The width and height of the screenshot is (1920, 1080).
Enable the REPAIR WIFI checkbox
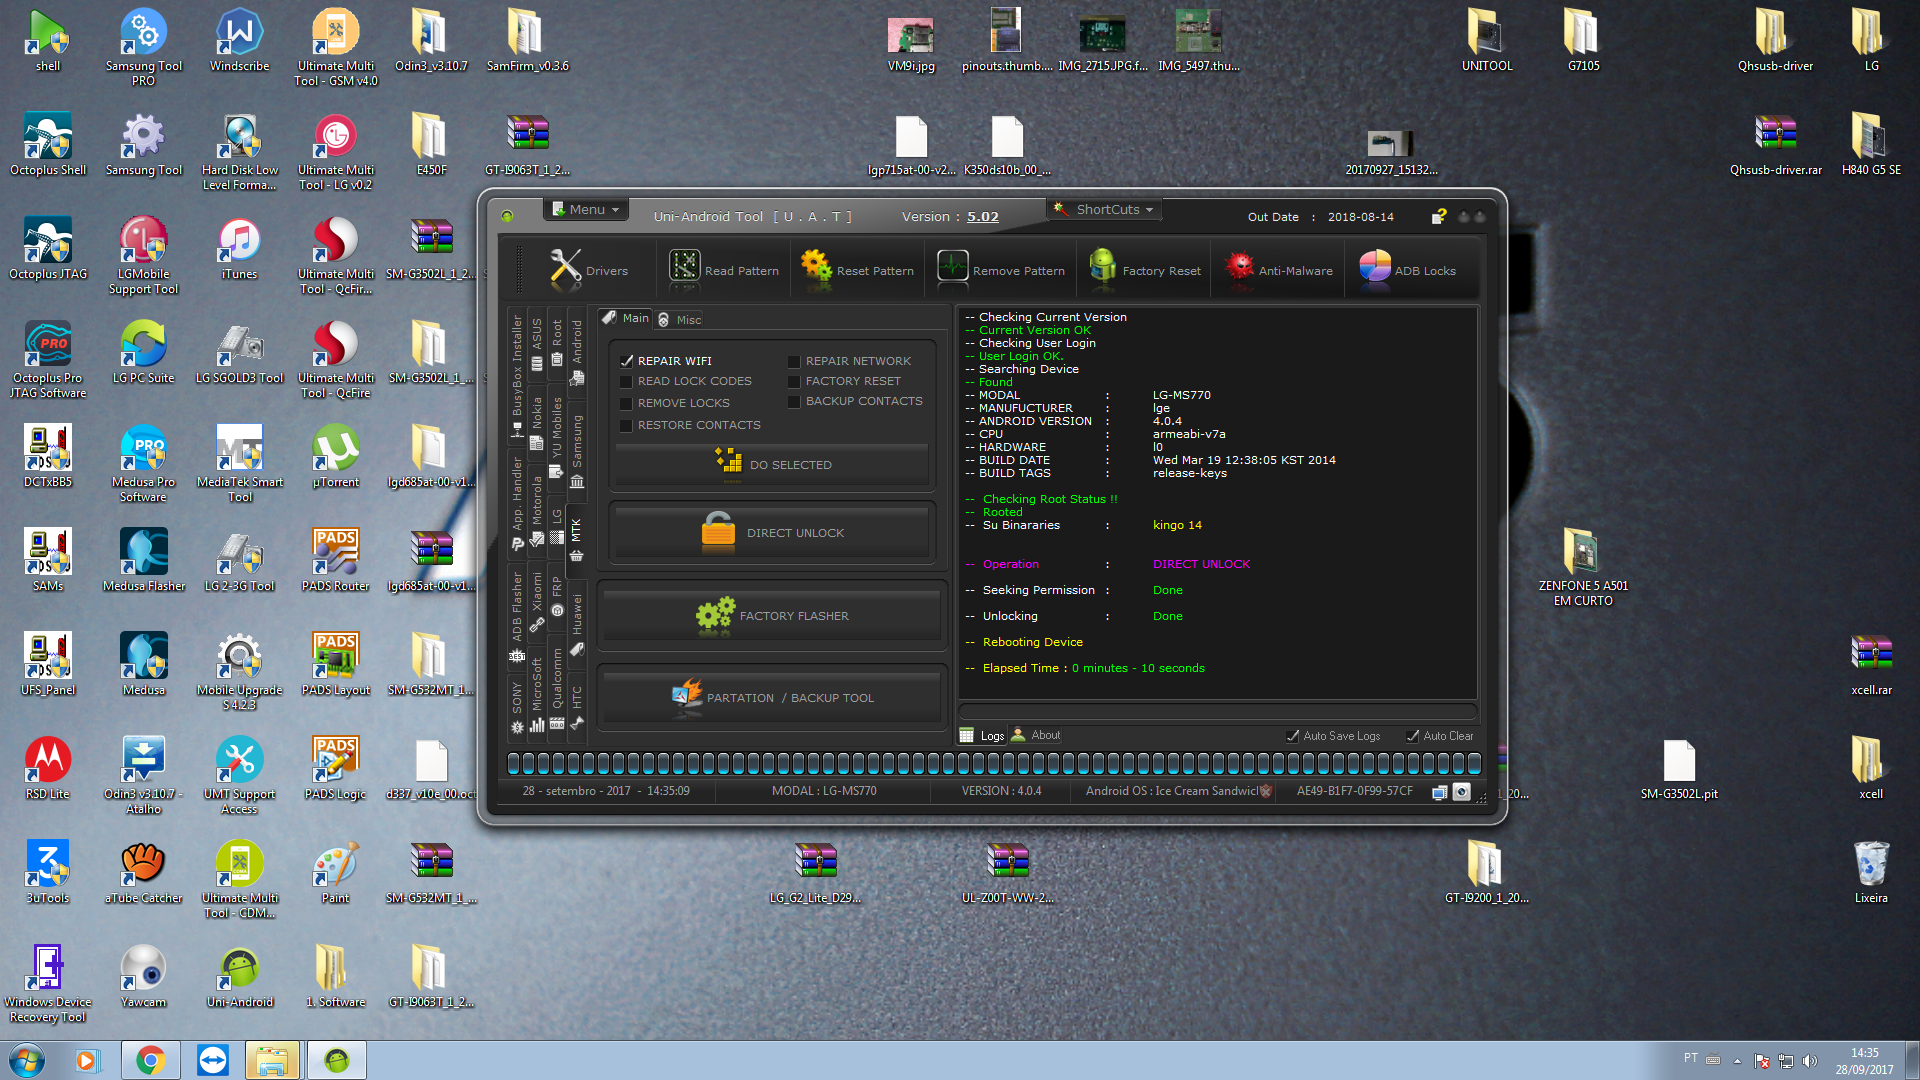coord(627,361)
